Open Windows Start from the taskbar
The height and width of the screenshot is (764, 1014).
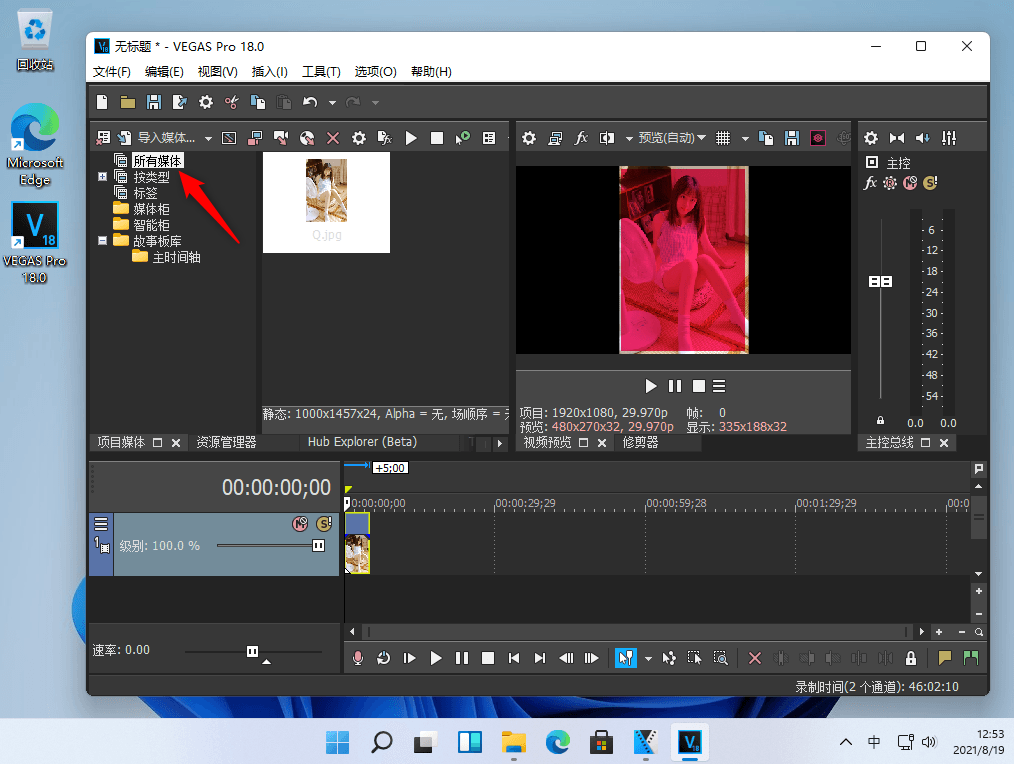click(337, 742)
